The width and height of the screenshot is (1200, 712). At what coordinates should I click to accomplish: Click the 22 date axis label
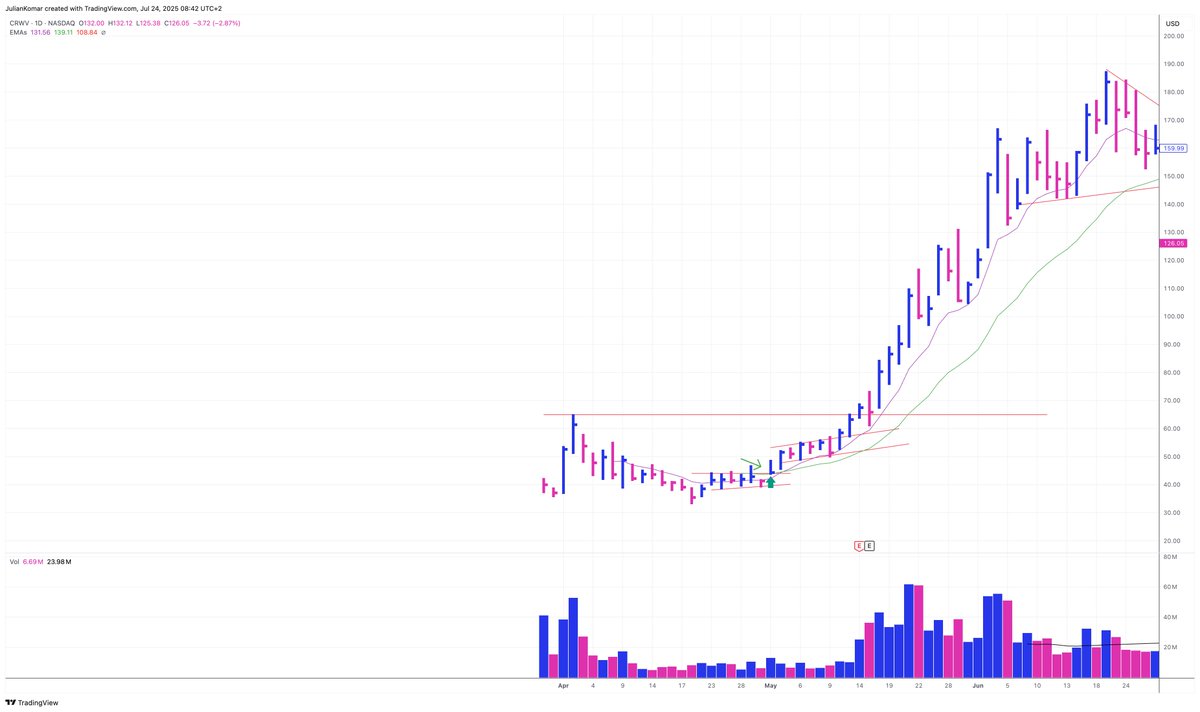tap(918, 686)
